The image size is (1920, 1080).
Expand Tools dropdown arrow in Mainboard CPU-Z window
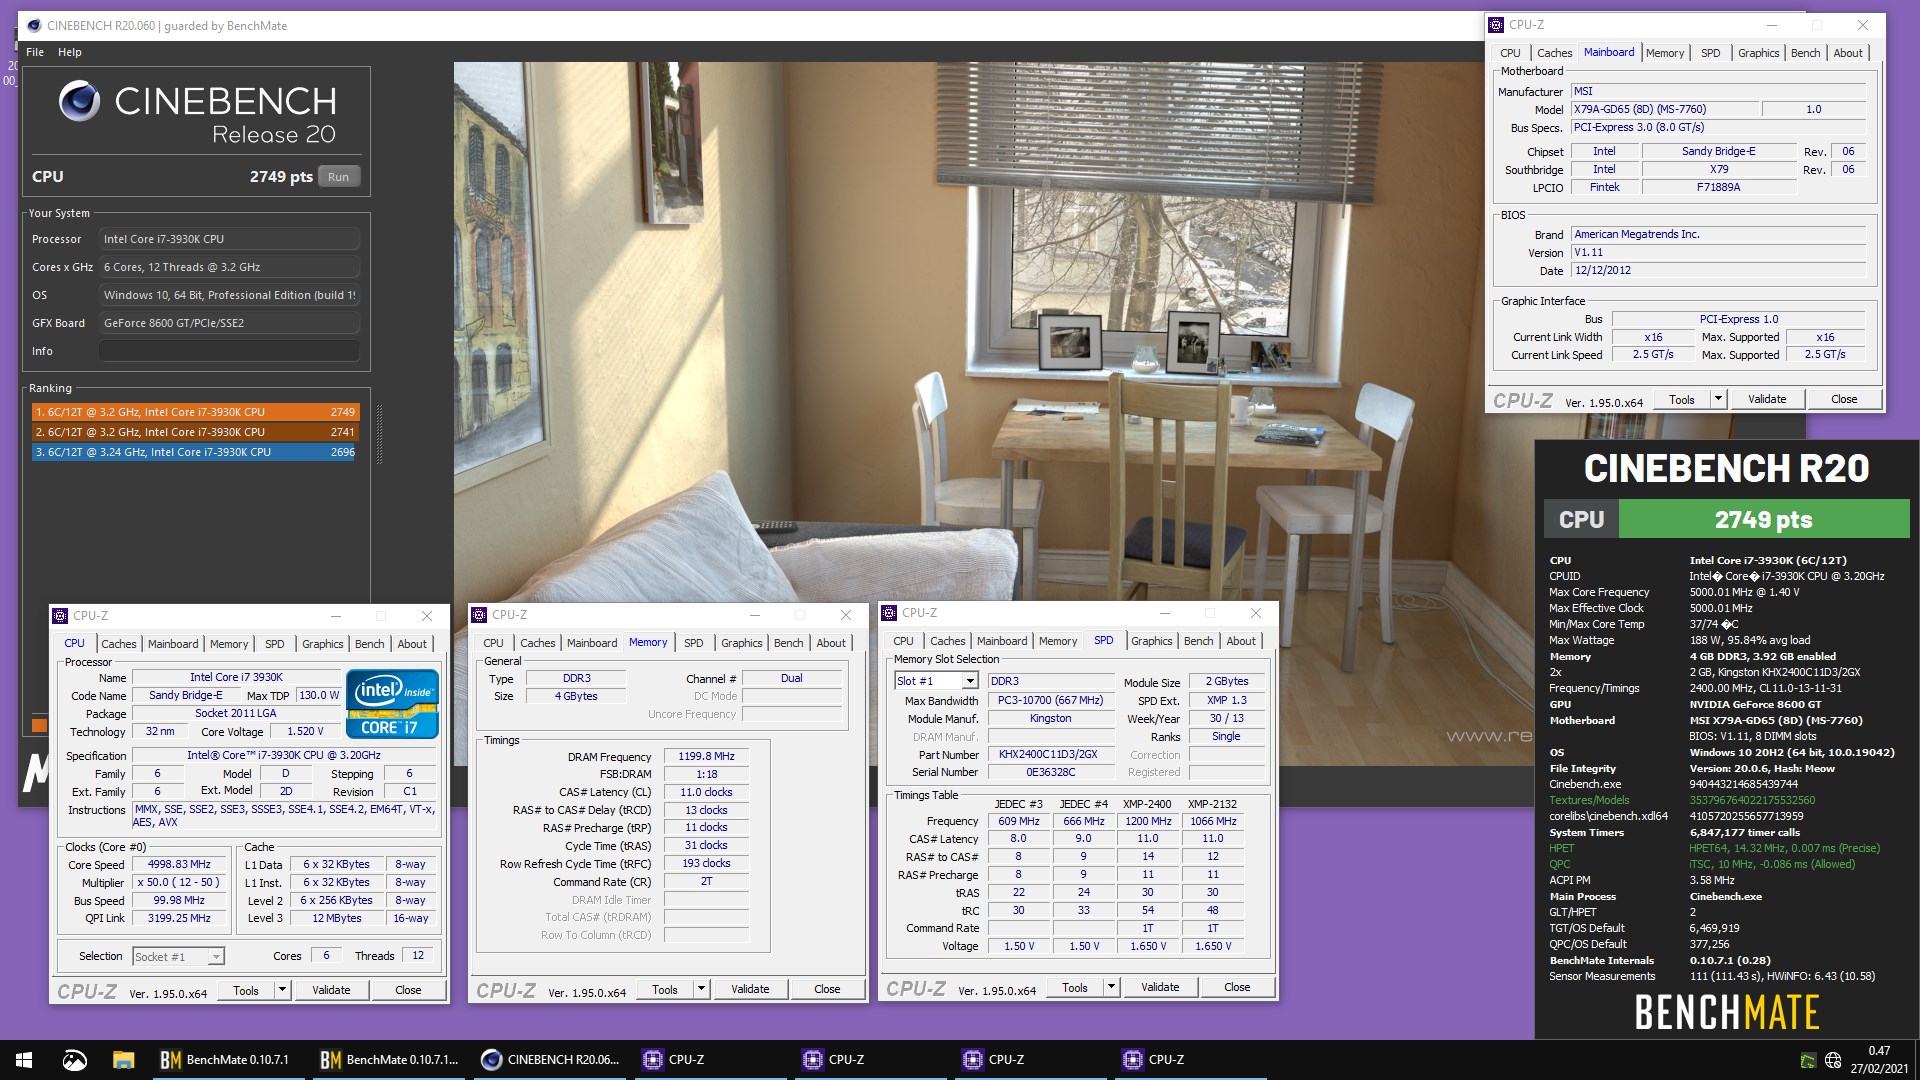1718,399
